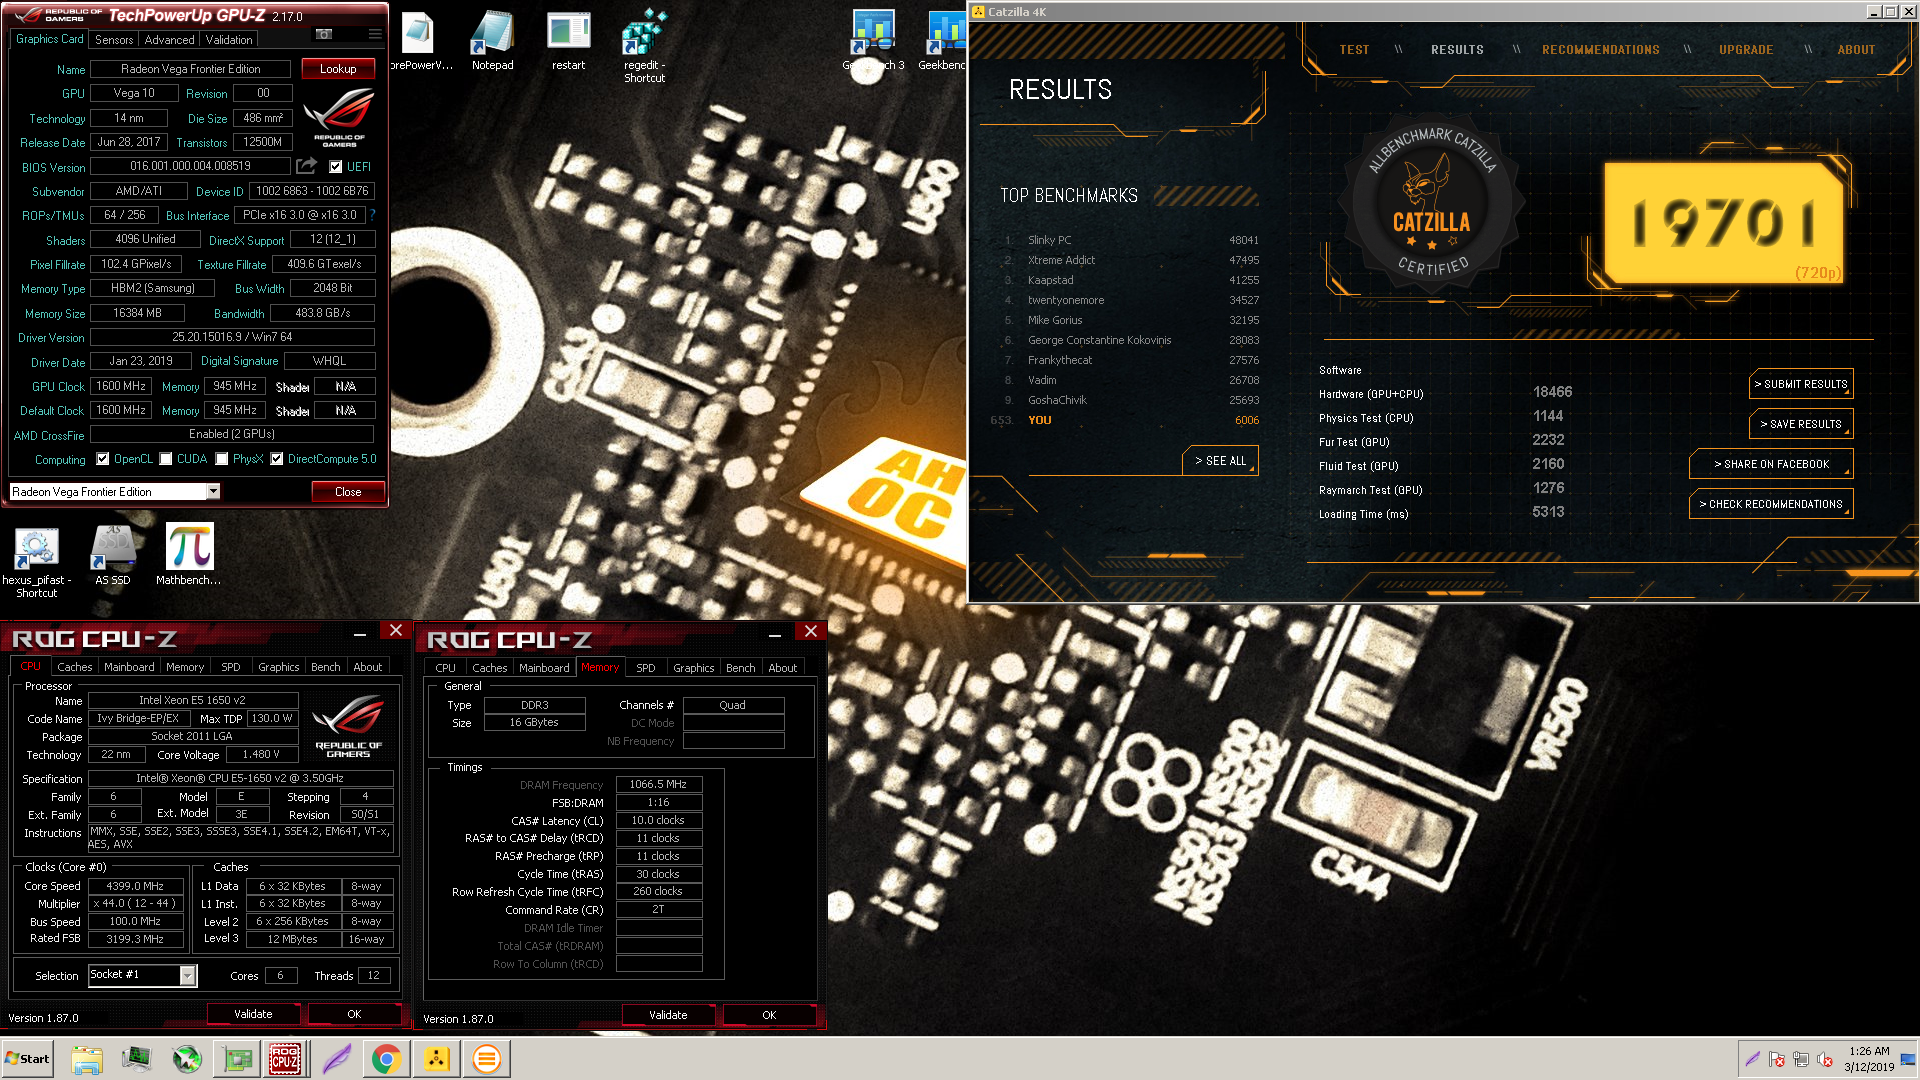The image size is (1920, 1080).
Task: Click the Lookup button in GPU-Z
Action: point(338,69)
